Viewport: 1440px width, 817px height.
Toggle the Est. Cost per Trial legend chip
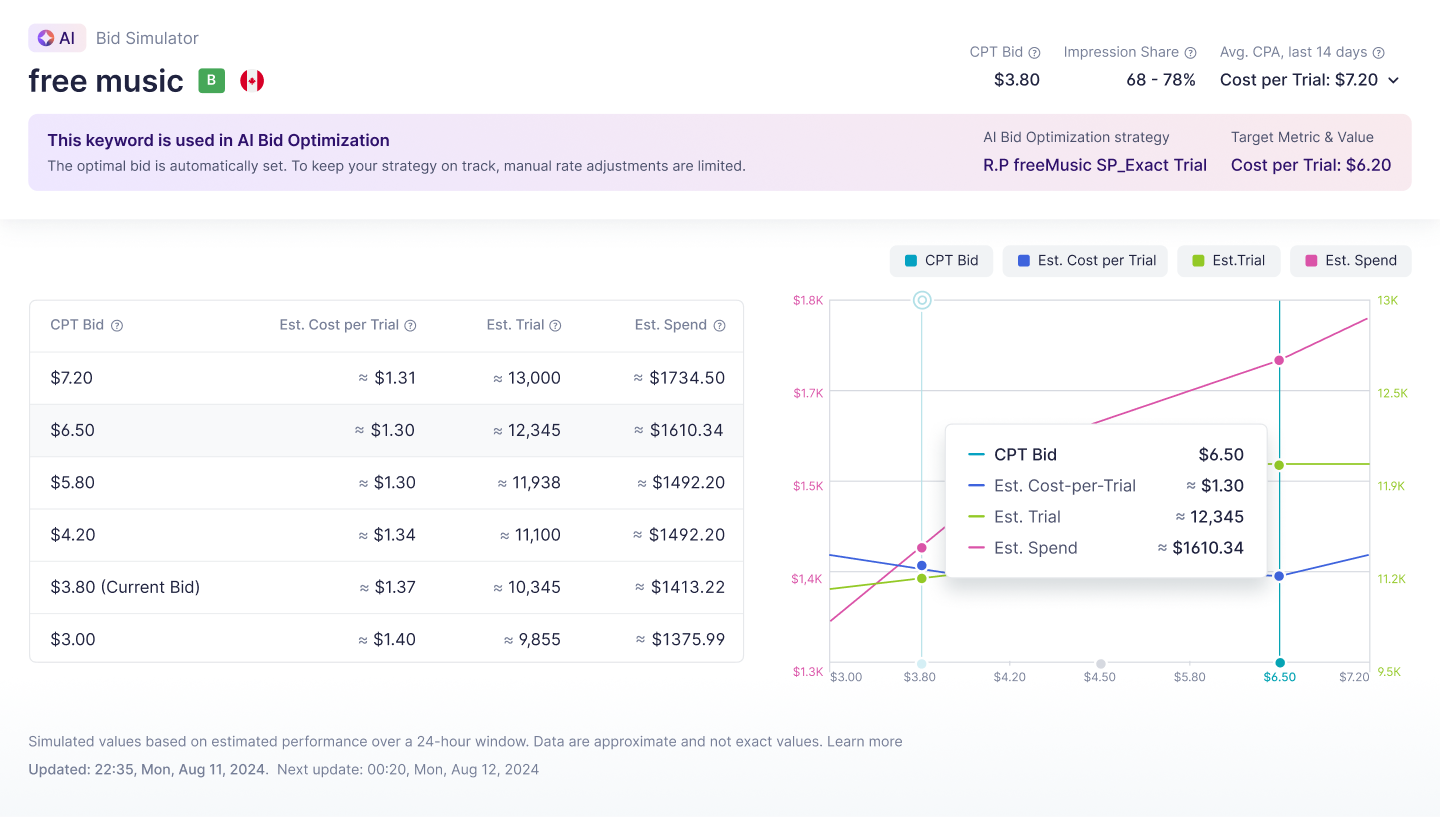click(1085, 260)
